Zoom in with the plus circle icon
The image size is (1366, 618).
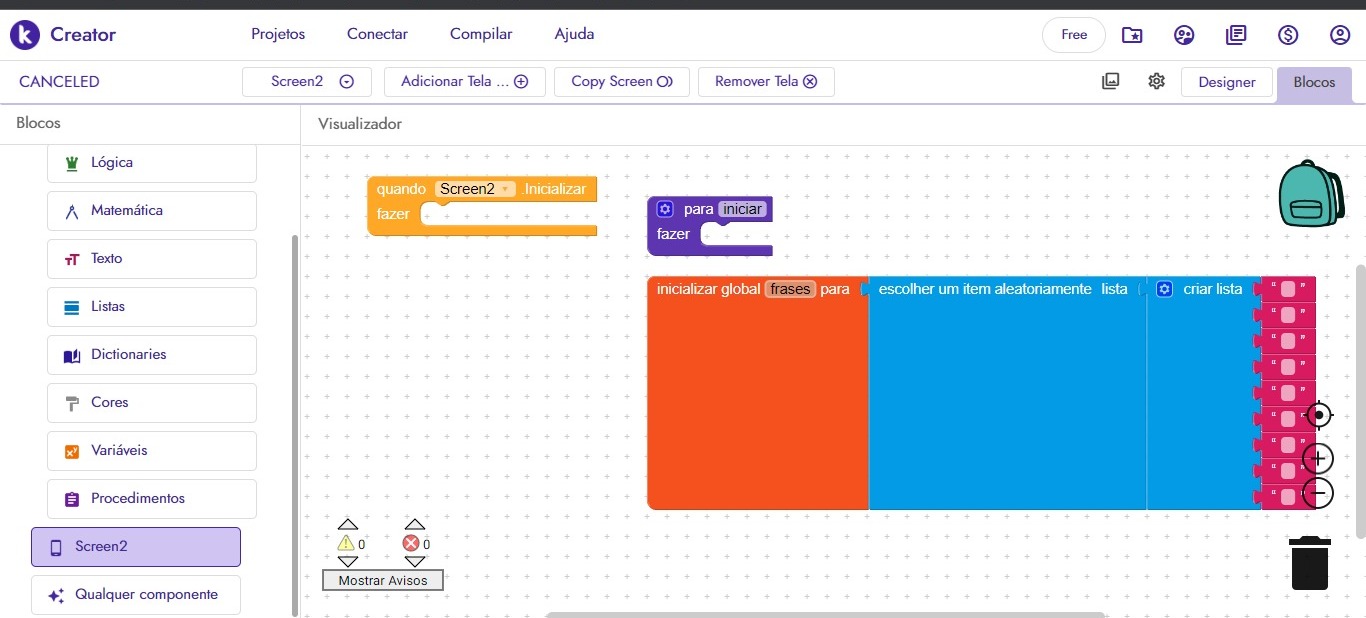pyautogui.click(x=1319, y=459)
